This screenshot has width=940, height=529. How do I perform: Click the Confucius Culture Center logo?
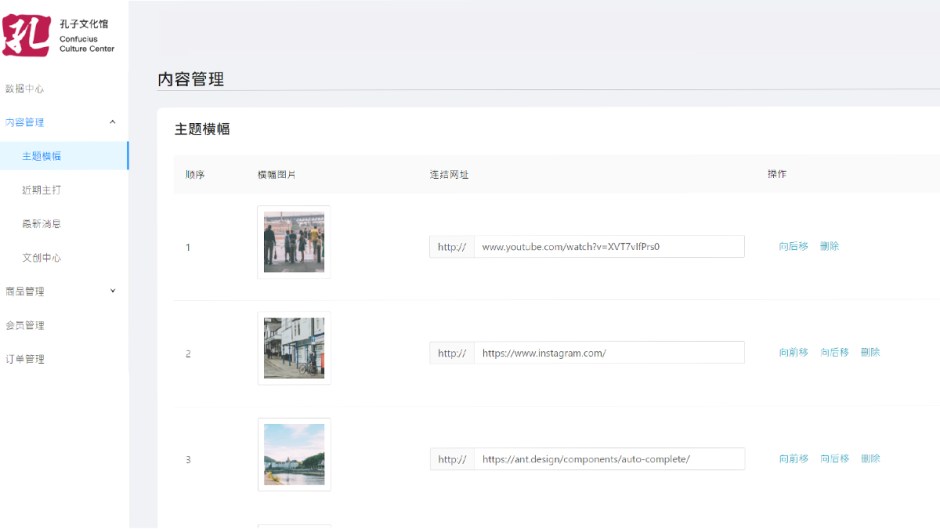tap(58, 35)
